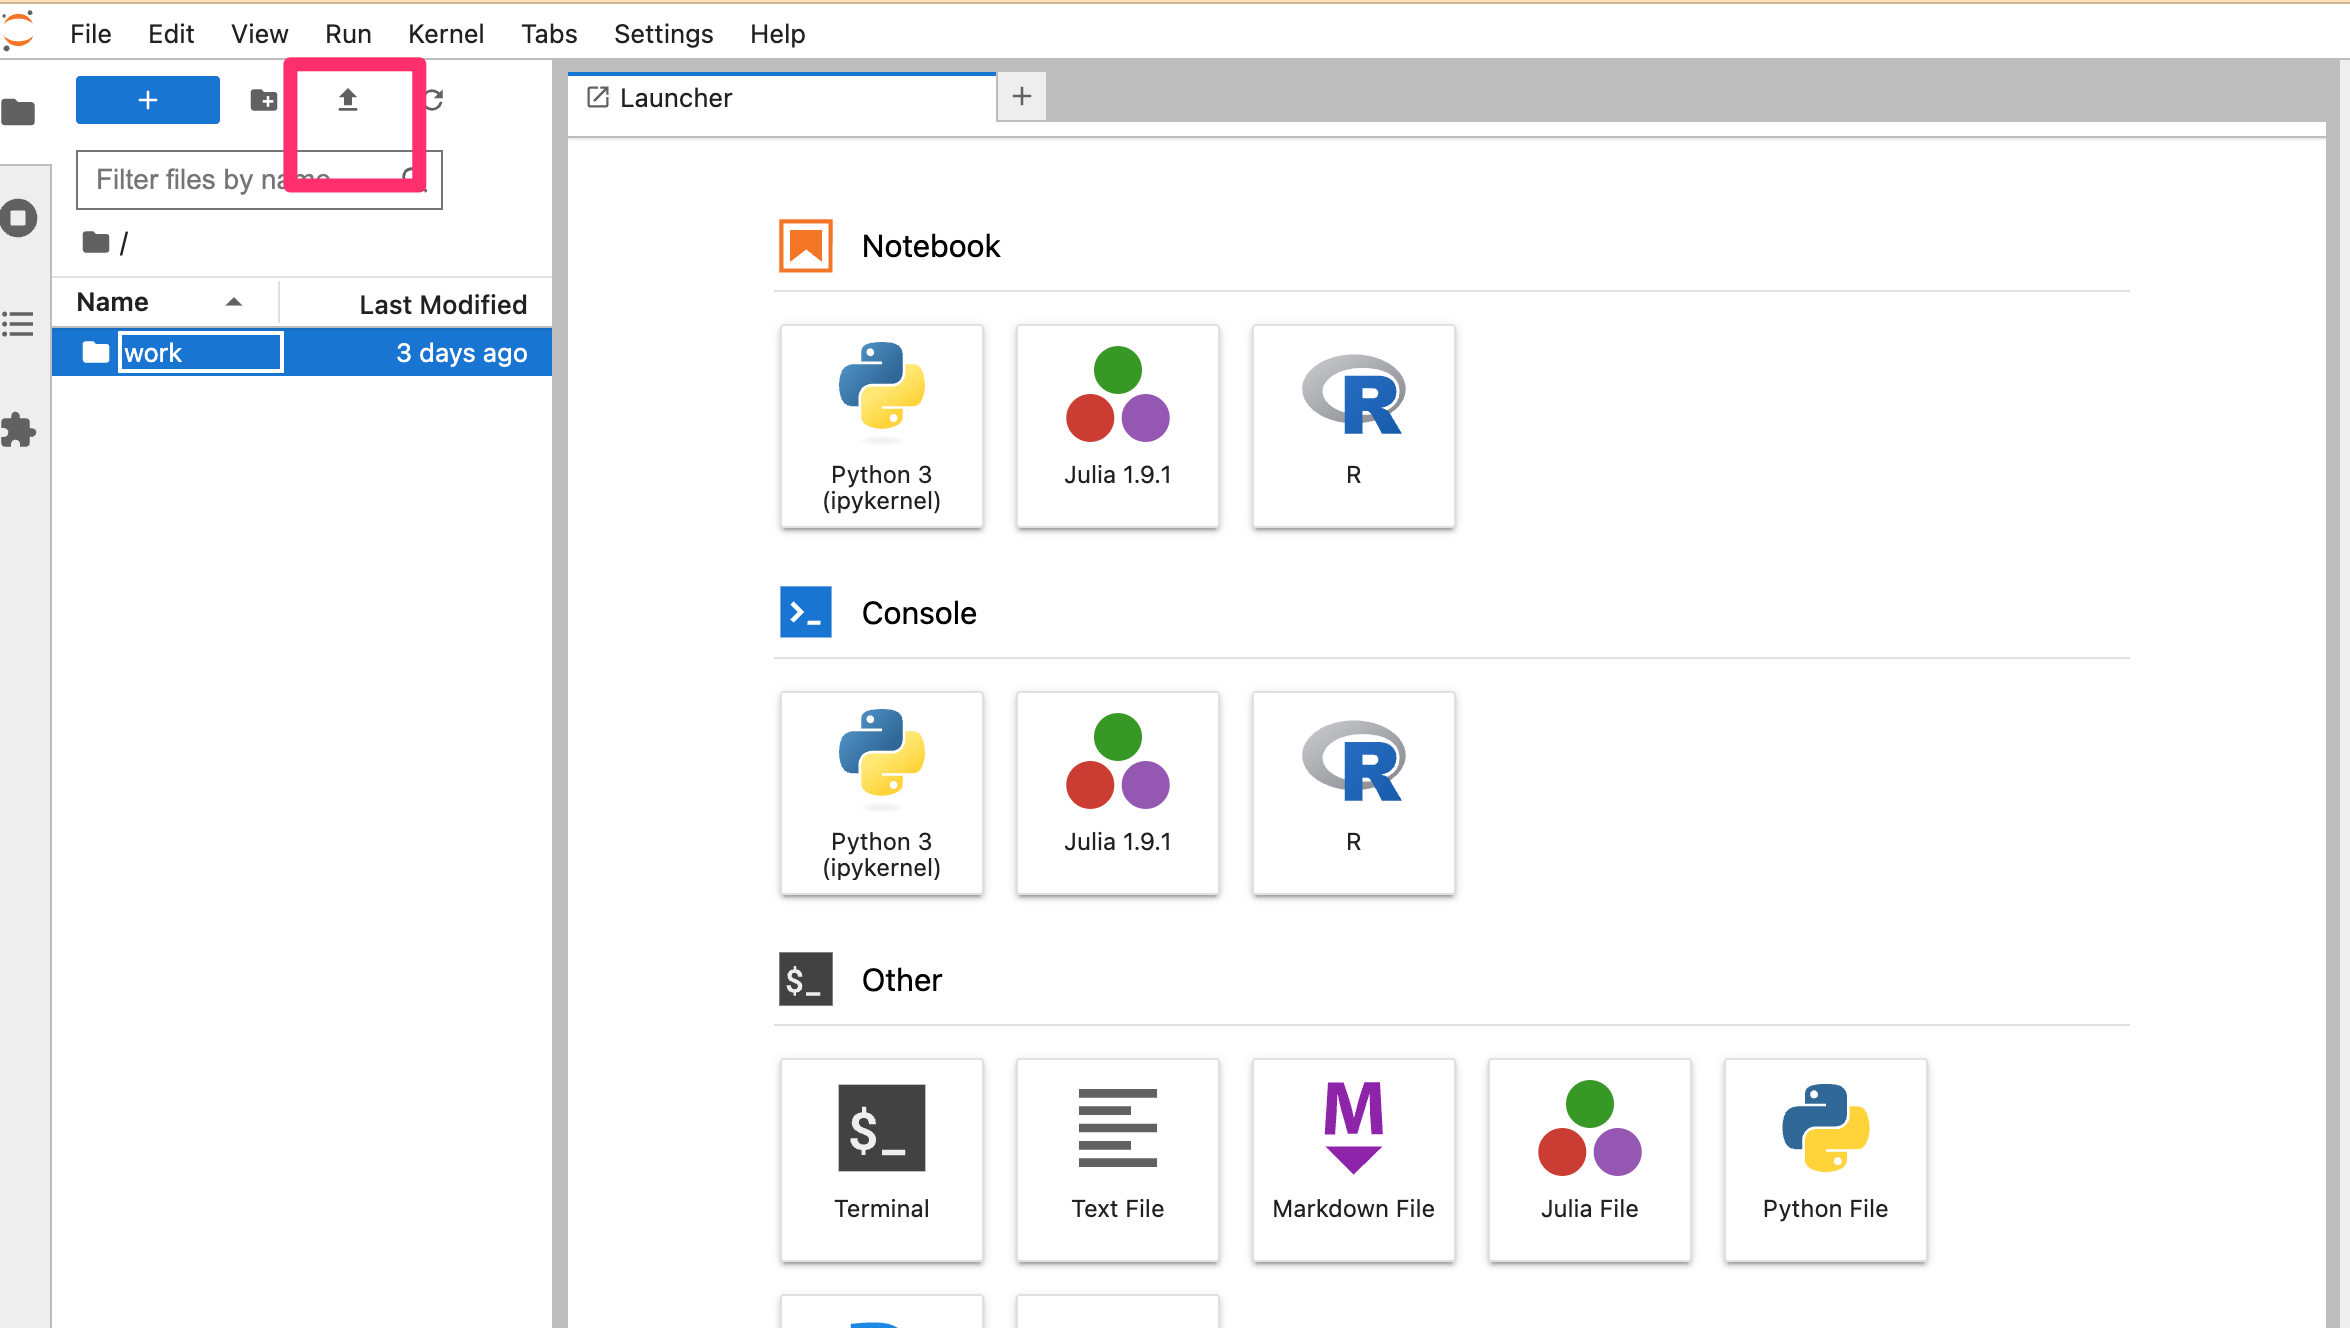This screenshot has width=2350, height=1328.
Task: Toggle the file browser sidebar icon
Action: (x=19, y=112)
